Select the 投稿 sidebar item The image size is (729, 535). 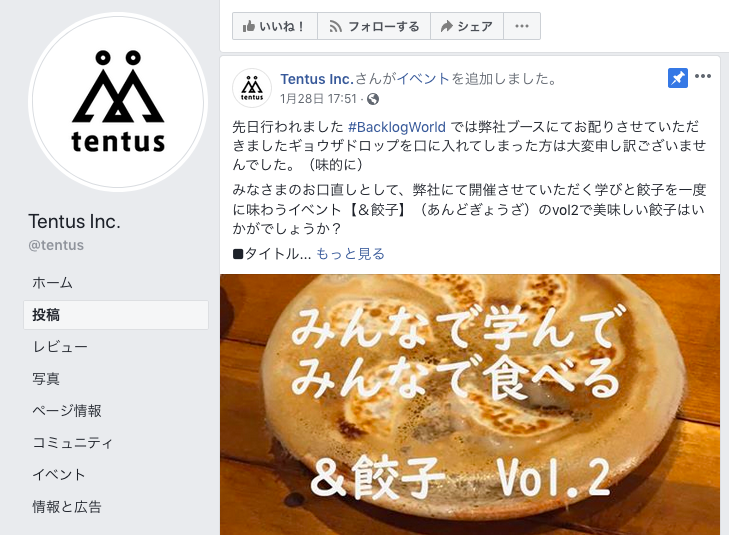(116, 315)
